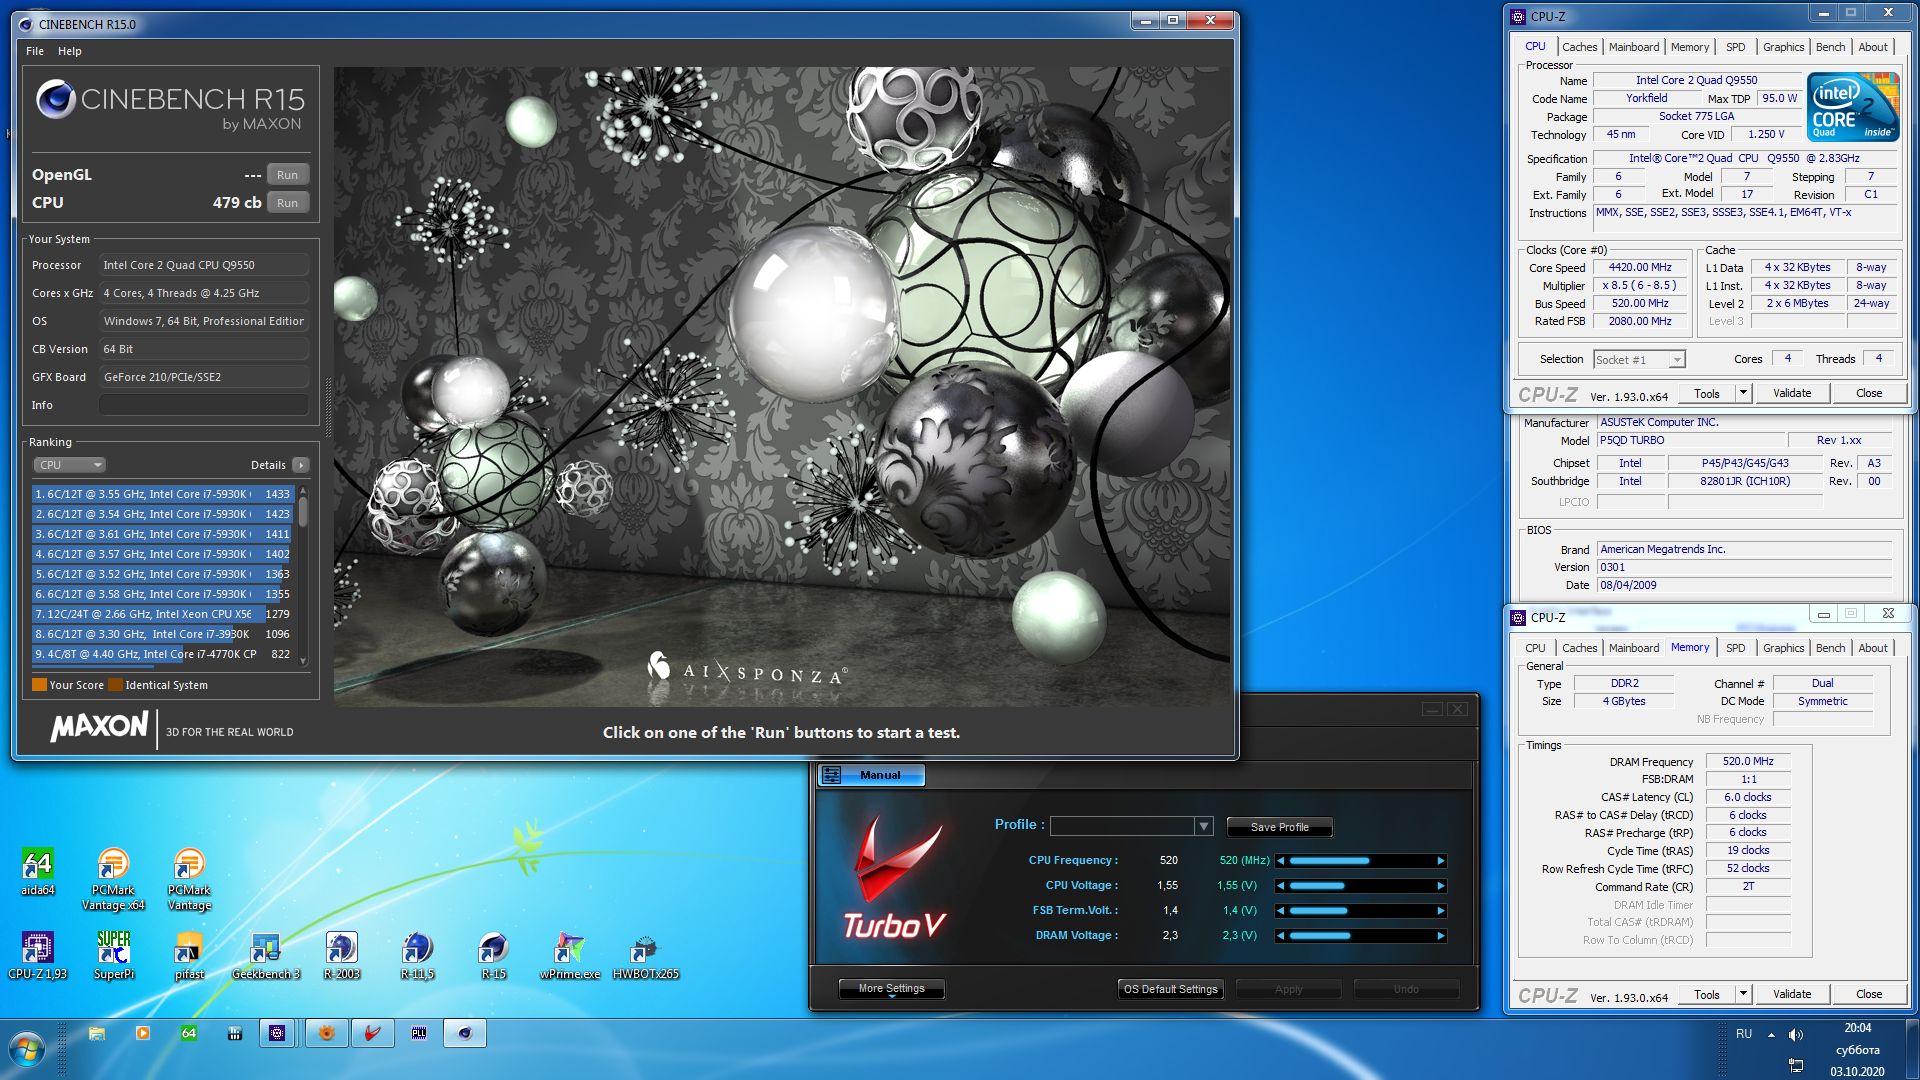Open the clock and date in system tray
This screenshot has width=1920, height=1080.
[1857, 1049]
